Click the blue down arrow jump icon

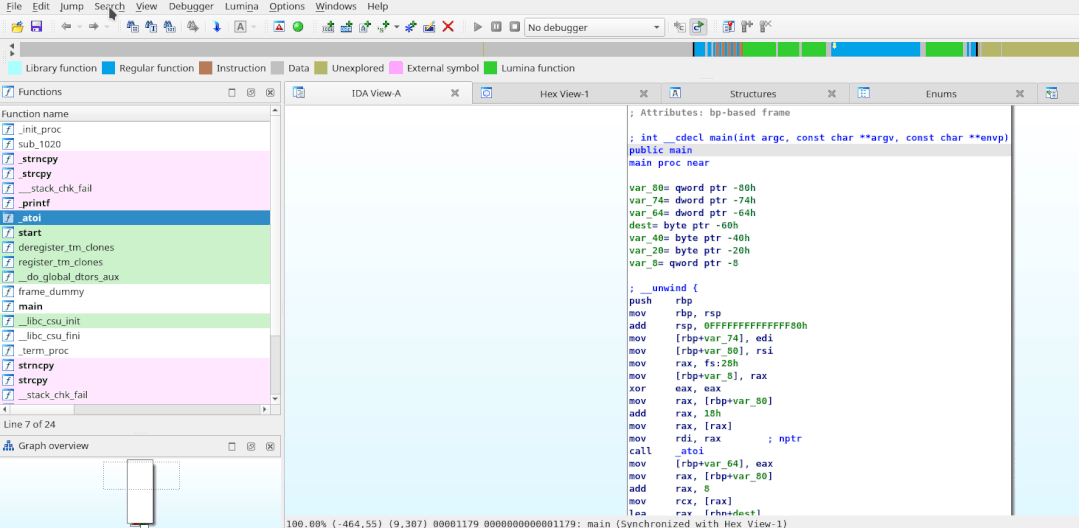click(216, 26)
